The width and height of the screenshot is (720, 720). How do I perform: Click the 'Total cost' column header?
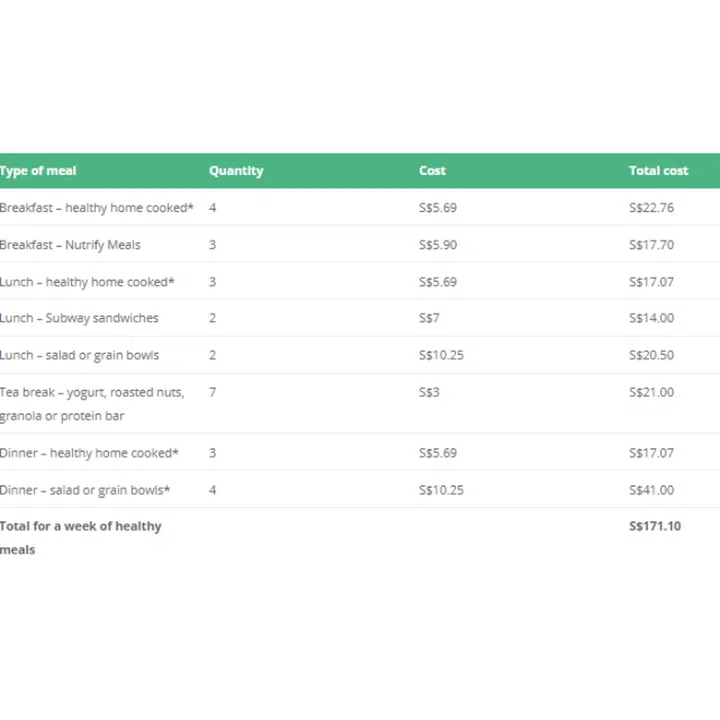point(658,171)
